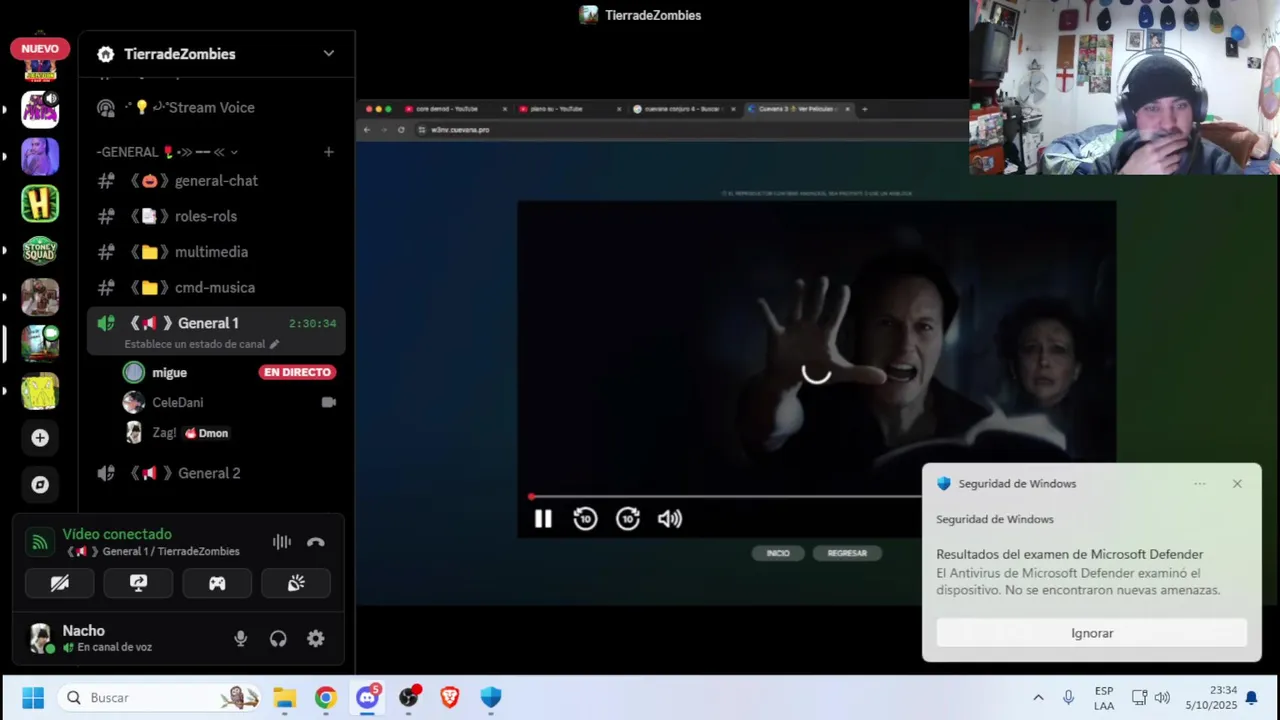Turn on camera in Discord voice panel
The image size is (1280, 720).
60,583
